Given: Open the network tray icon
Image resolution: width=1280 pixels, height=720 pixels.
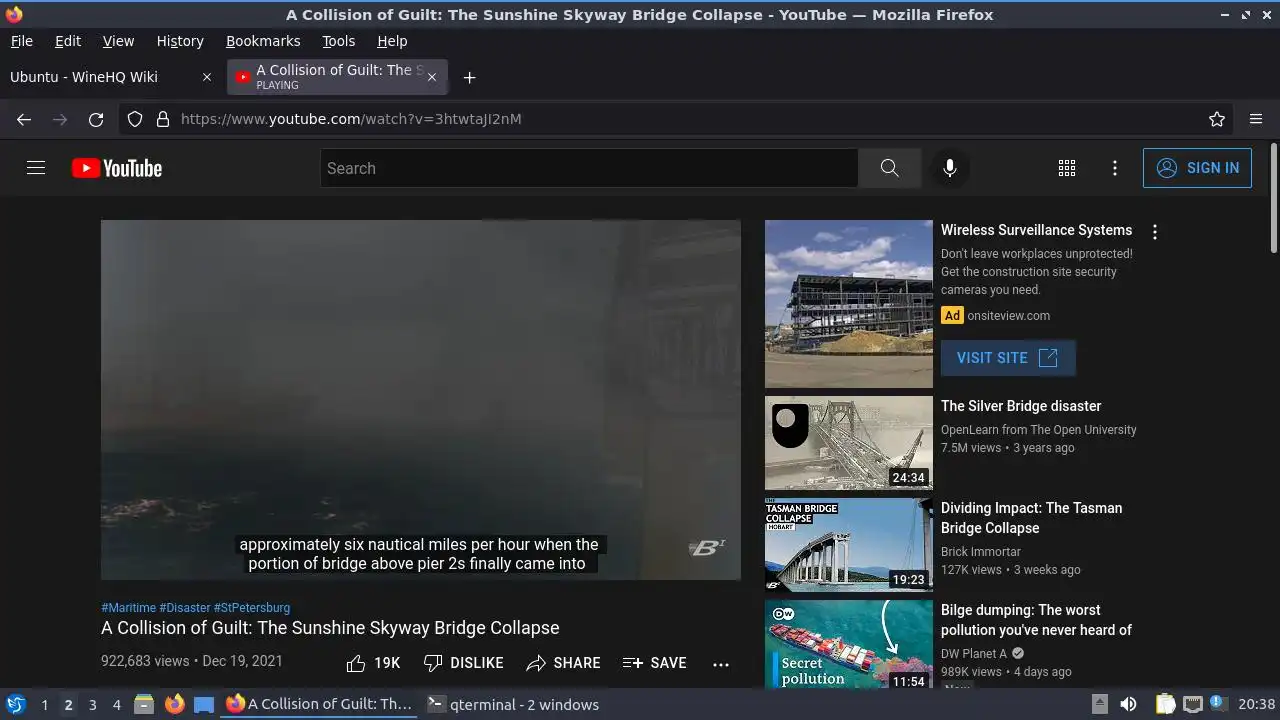Looking at the screenshot, I should (x=1193, y=704).
